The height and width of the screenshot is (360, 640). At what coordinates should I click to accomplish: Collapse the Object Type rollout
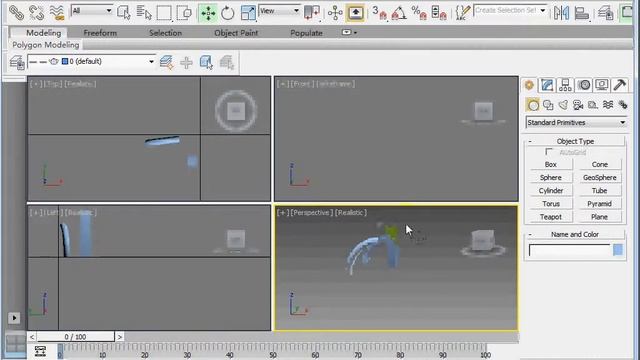click(575, 141)
